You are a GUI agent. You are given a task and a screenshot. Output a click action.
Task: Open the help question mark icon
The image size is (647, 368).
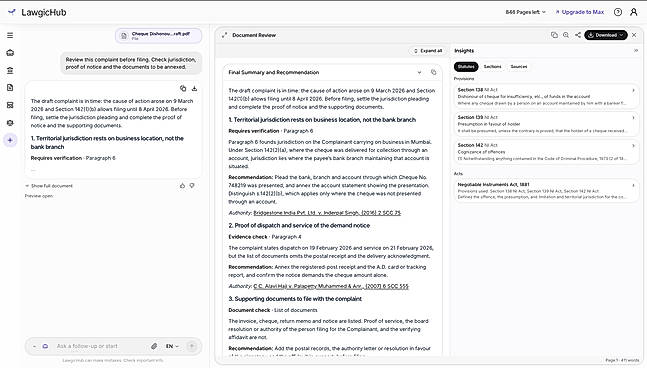pyautogui.click(x=618, y=12)
